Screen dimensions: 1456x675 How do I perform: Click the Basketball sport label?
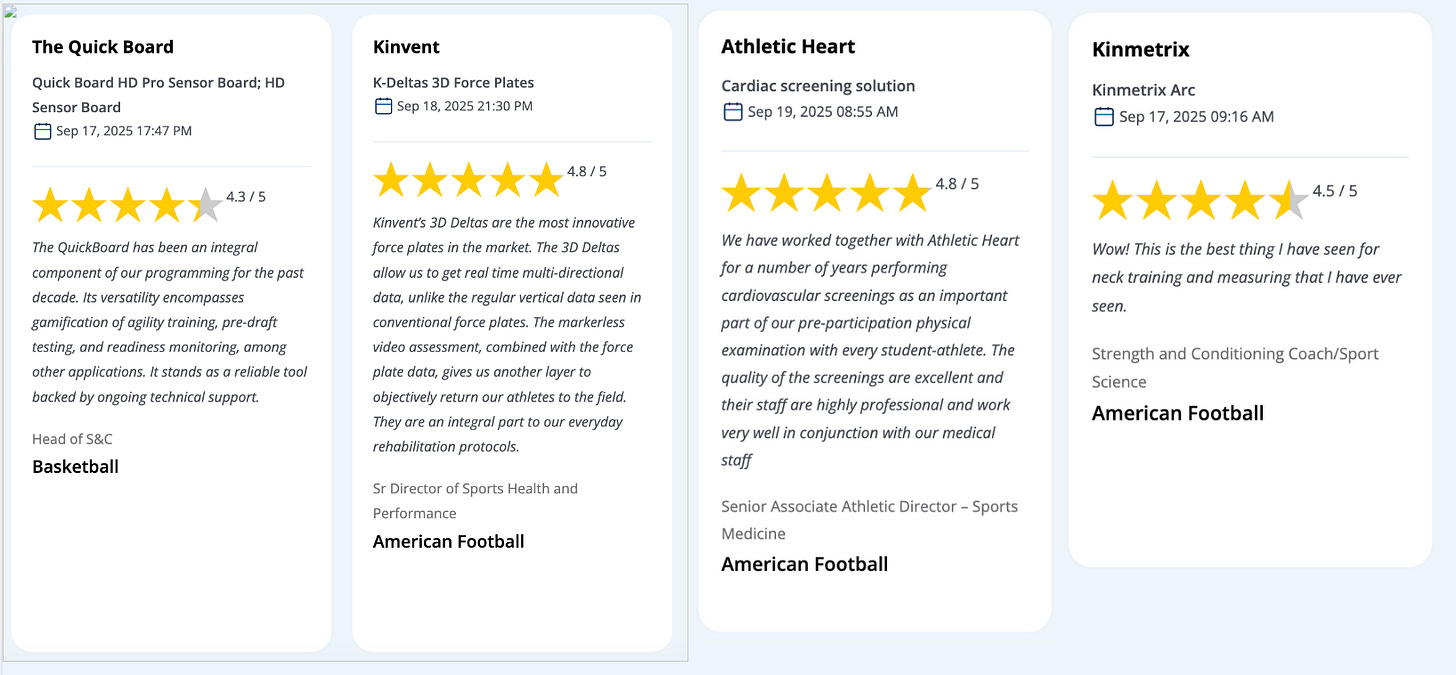tap(75, 466)
